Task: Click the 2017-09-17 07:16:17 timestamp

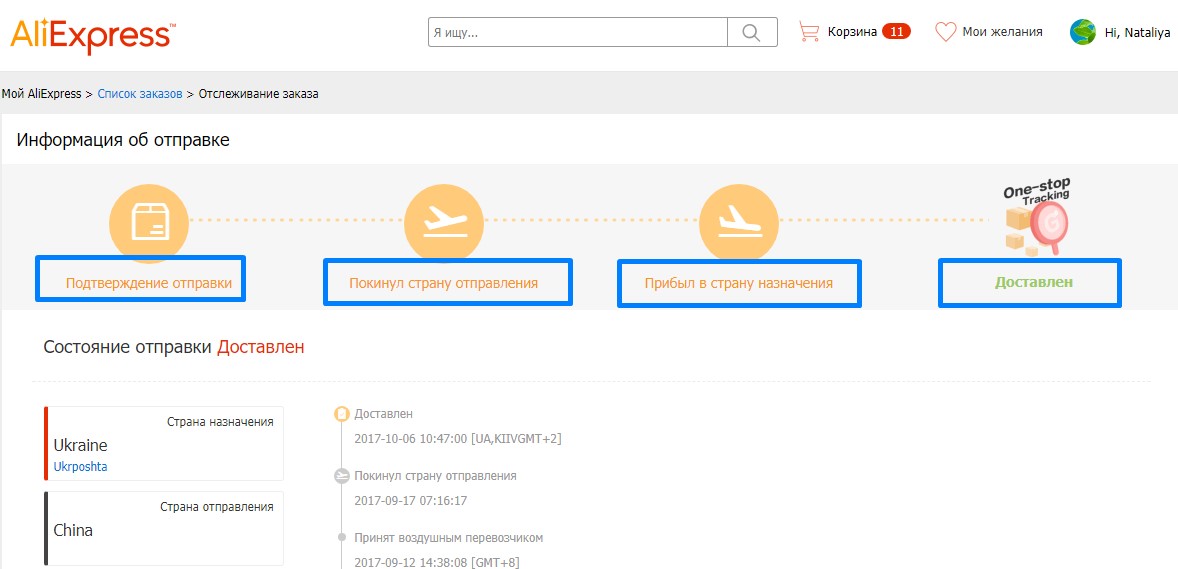Action: pyautogui.click(x=409, y=501)
